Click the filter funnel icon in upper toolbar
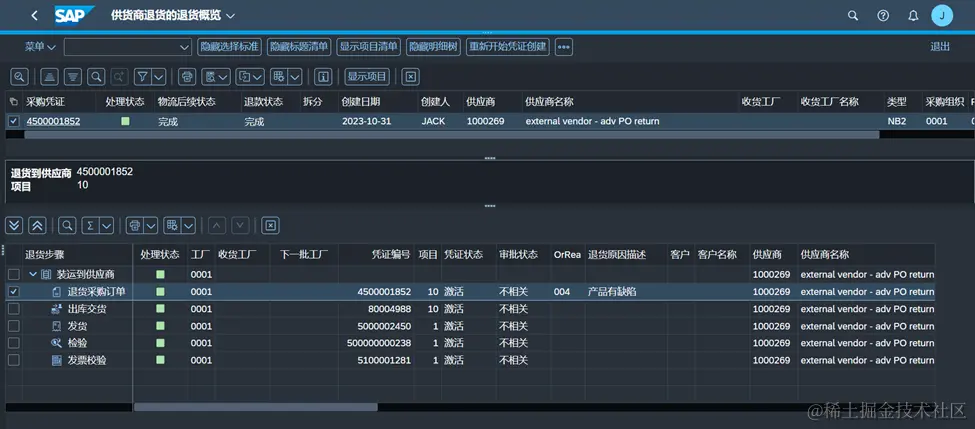Image resolution: width=975 pixels, height=429 pixels. point(142,76)
